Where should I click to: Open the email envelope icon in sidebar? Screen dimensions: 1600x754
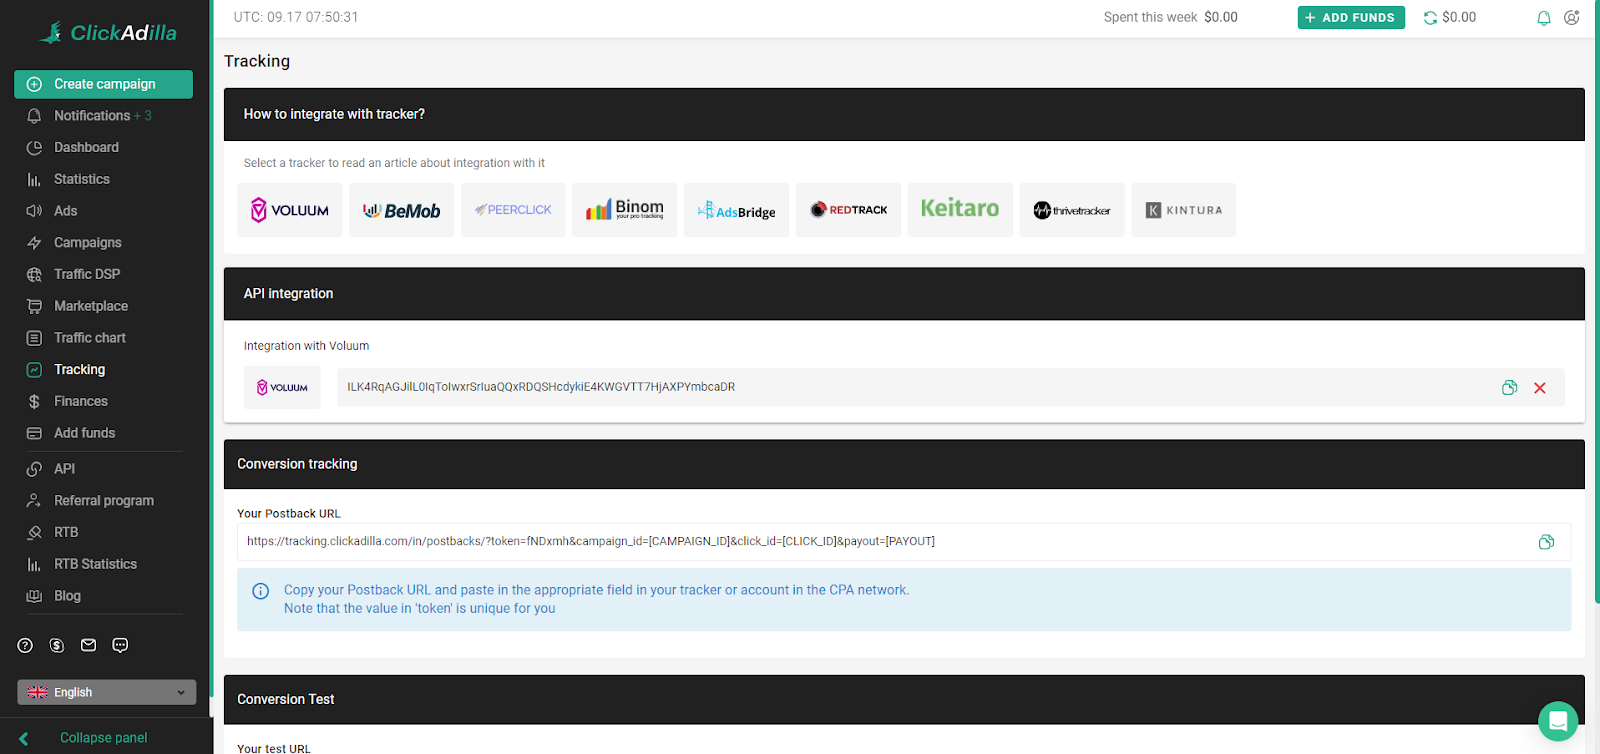click(89, 646)
